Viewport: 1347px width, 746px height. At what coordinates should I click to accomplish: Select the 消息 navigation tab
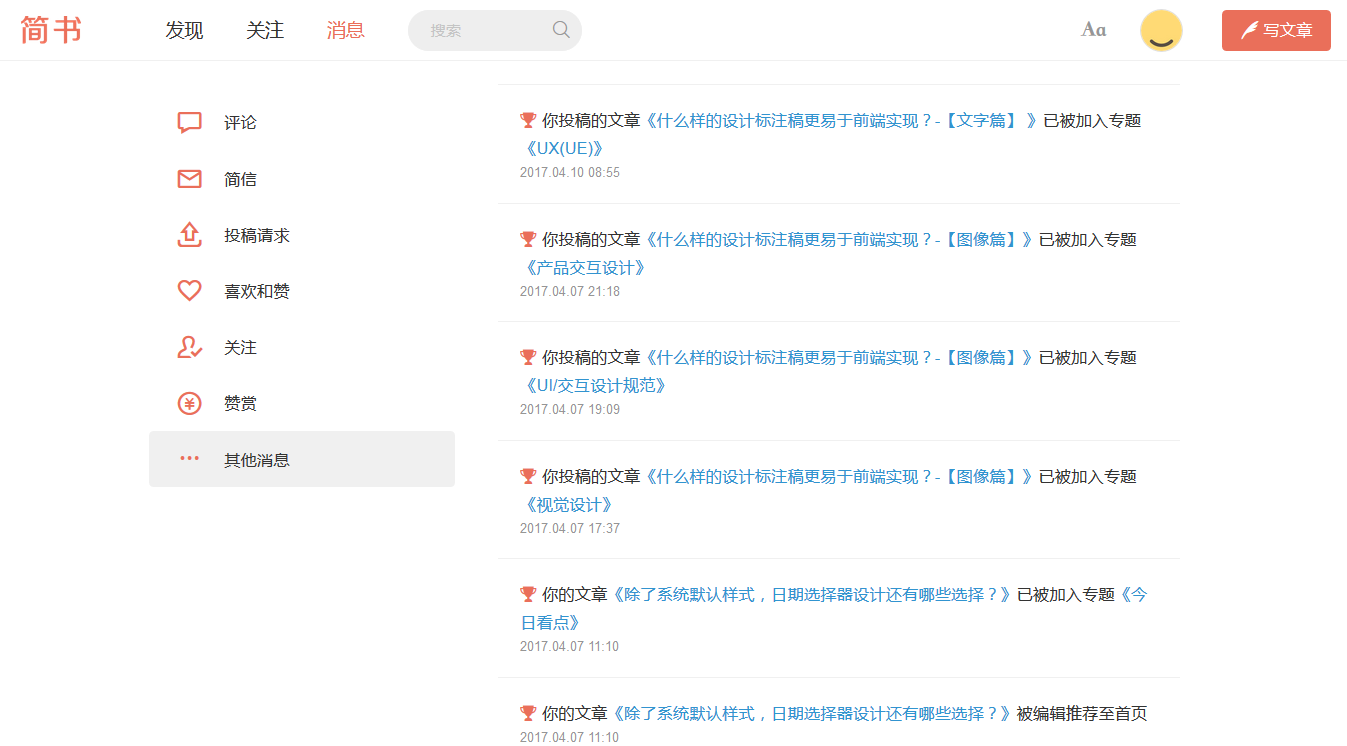[346, 30]
